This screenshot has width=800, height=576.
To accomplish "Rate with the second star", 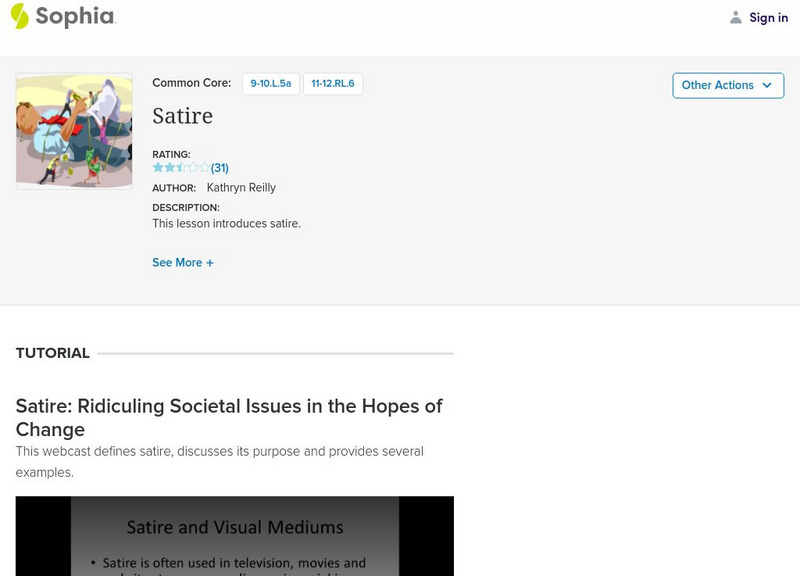I will click(x=170, y=167).
